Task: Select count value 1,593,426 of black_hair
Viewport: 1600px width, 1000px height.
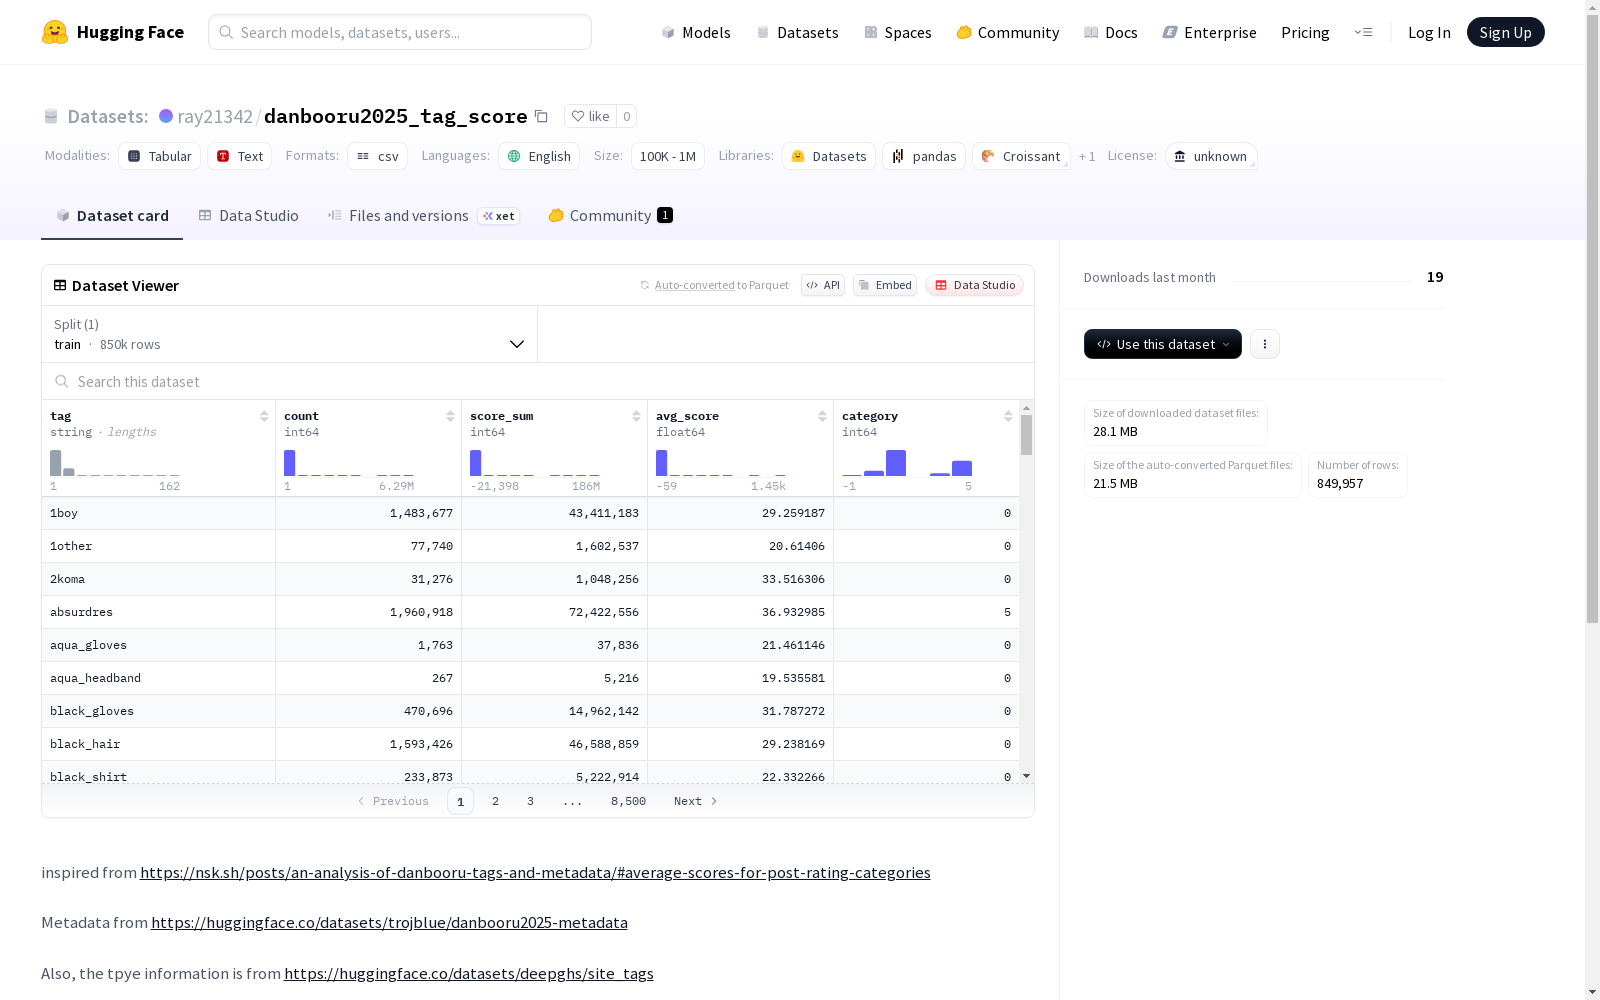Action: point(421,744)
